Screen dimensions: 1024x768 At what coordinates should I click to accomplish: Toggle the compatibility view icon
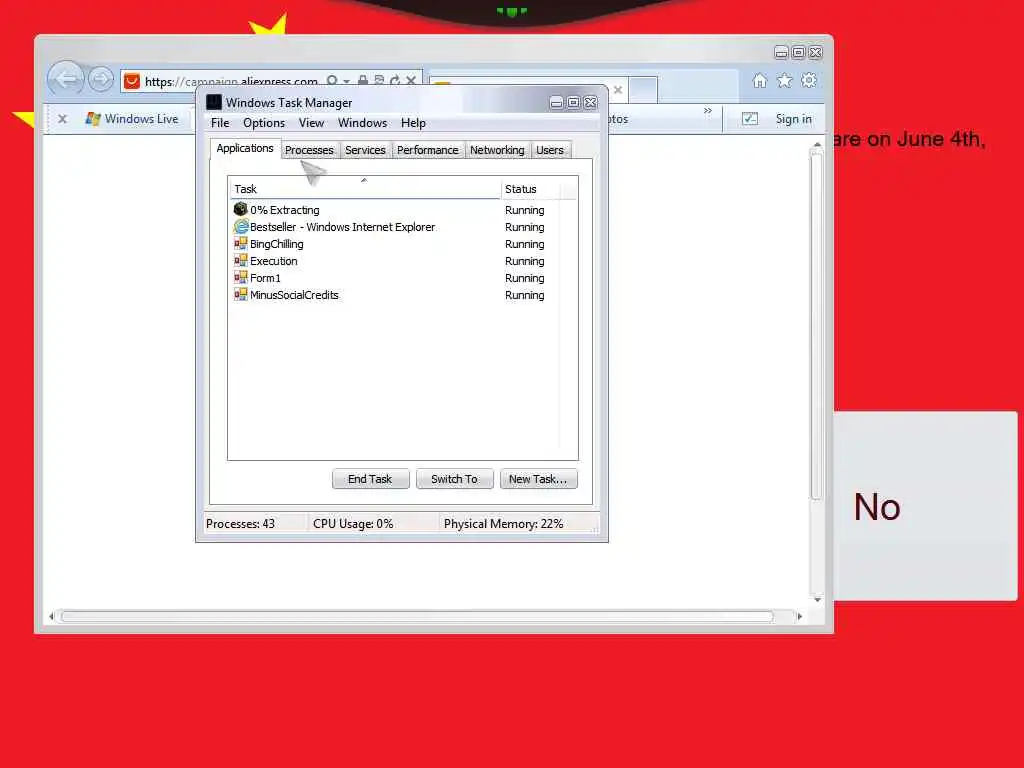[x=379, y=80]
